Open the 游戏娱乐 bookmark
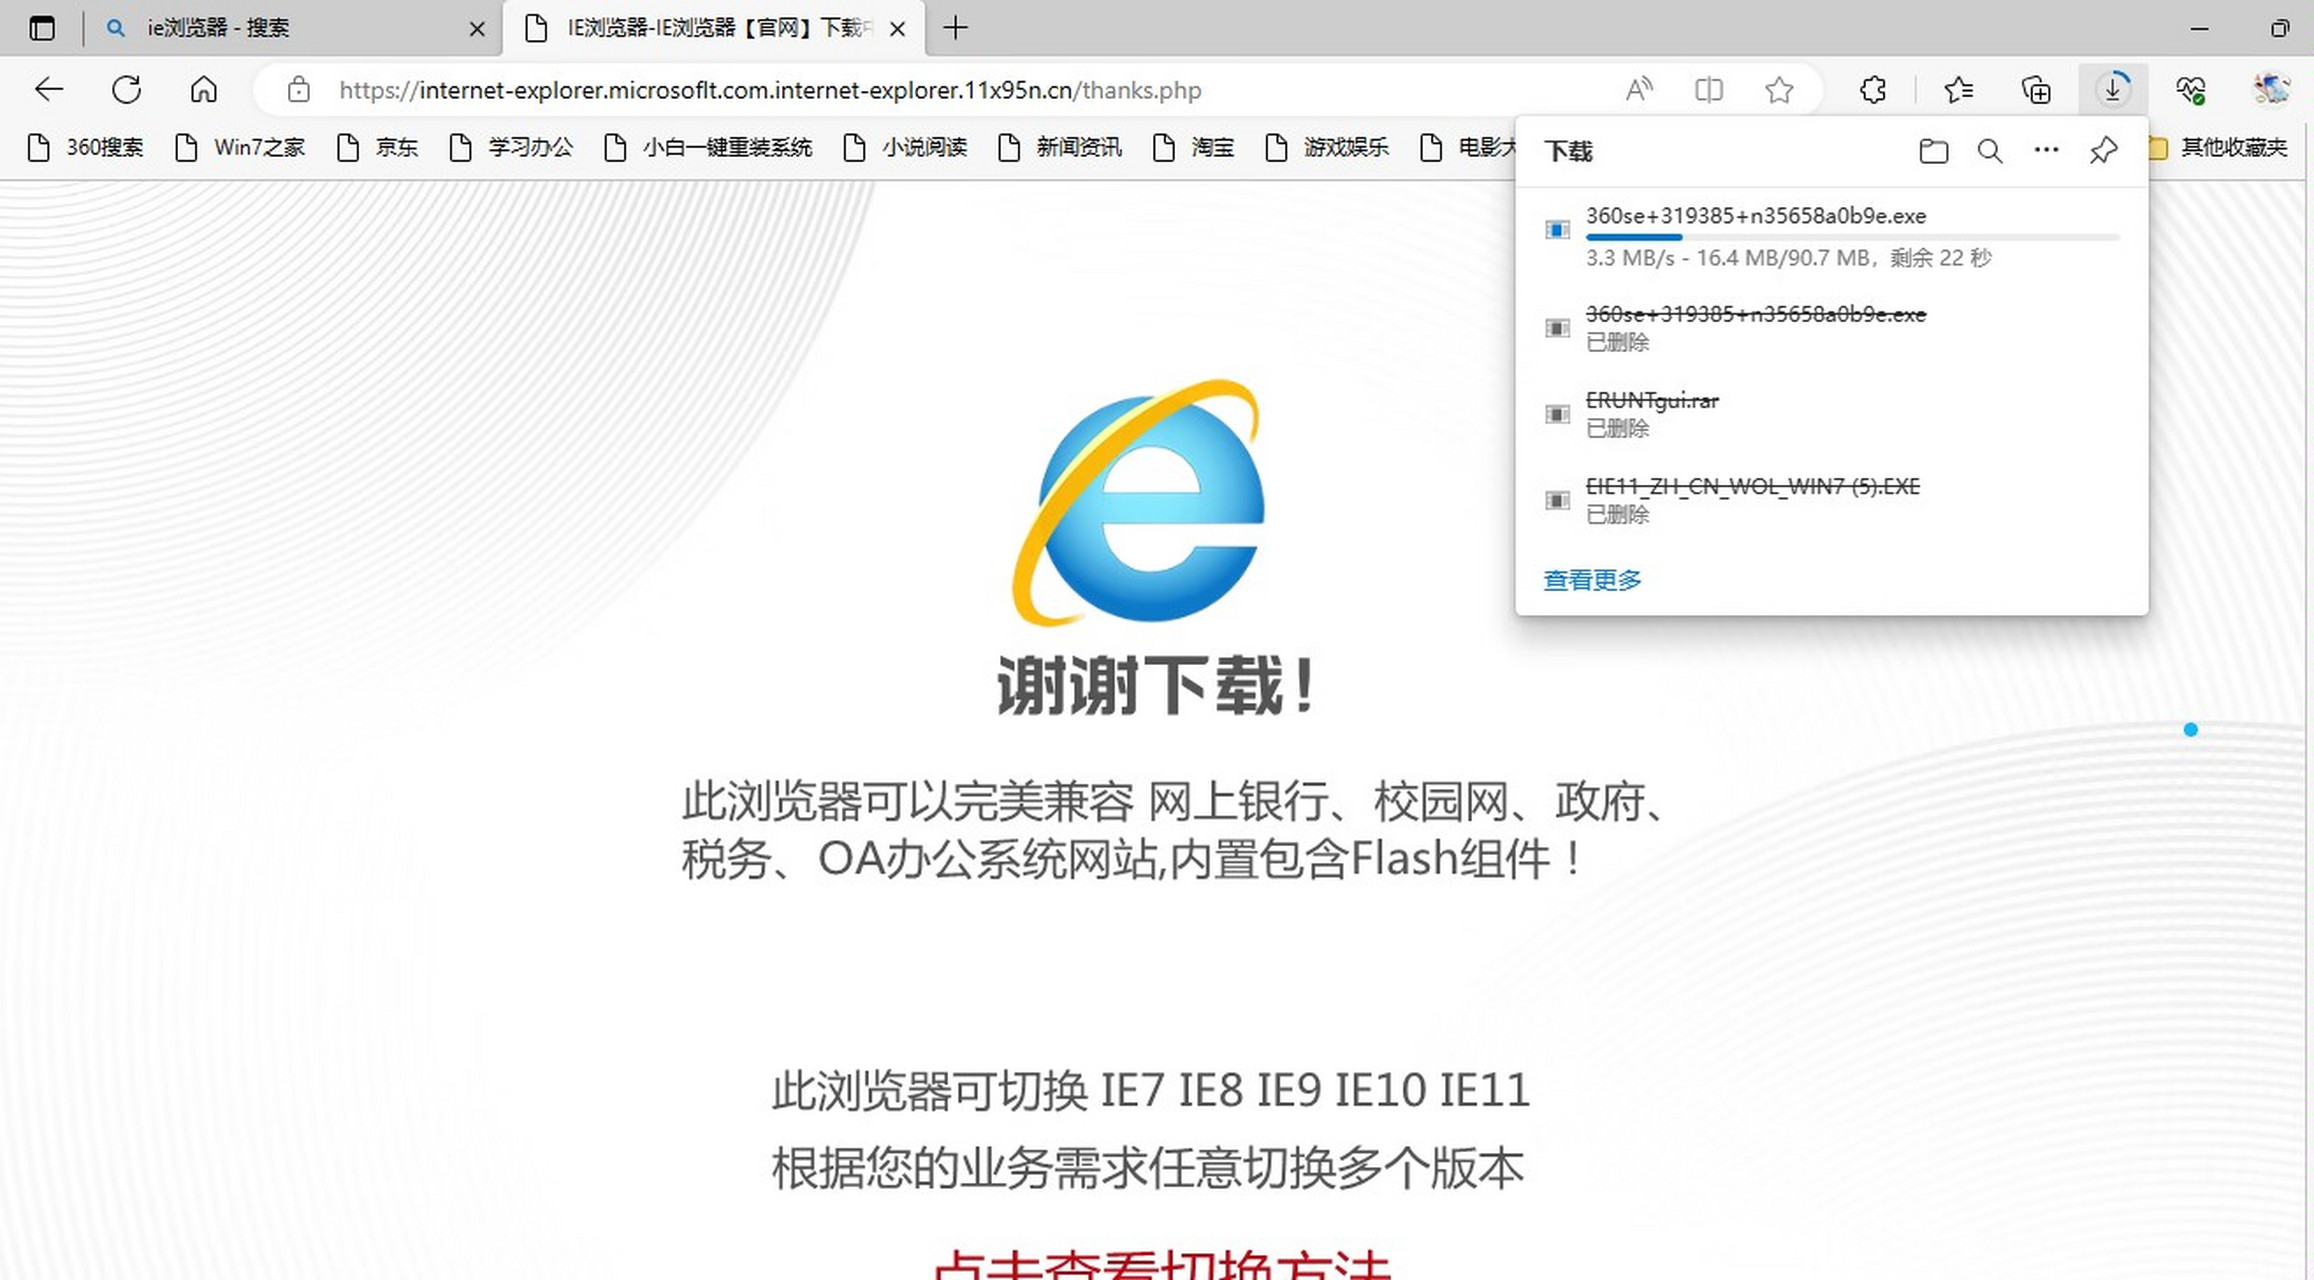The height and width of the screenshot is (1280, 2314). click(1327, 148)
